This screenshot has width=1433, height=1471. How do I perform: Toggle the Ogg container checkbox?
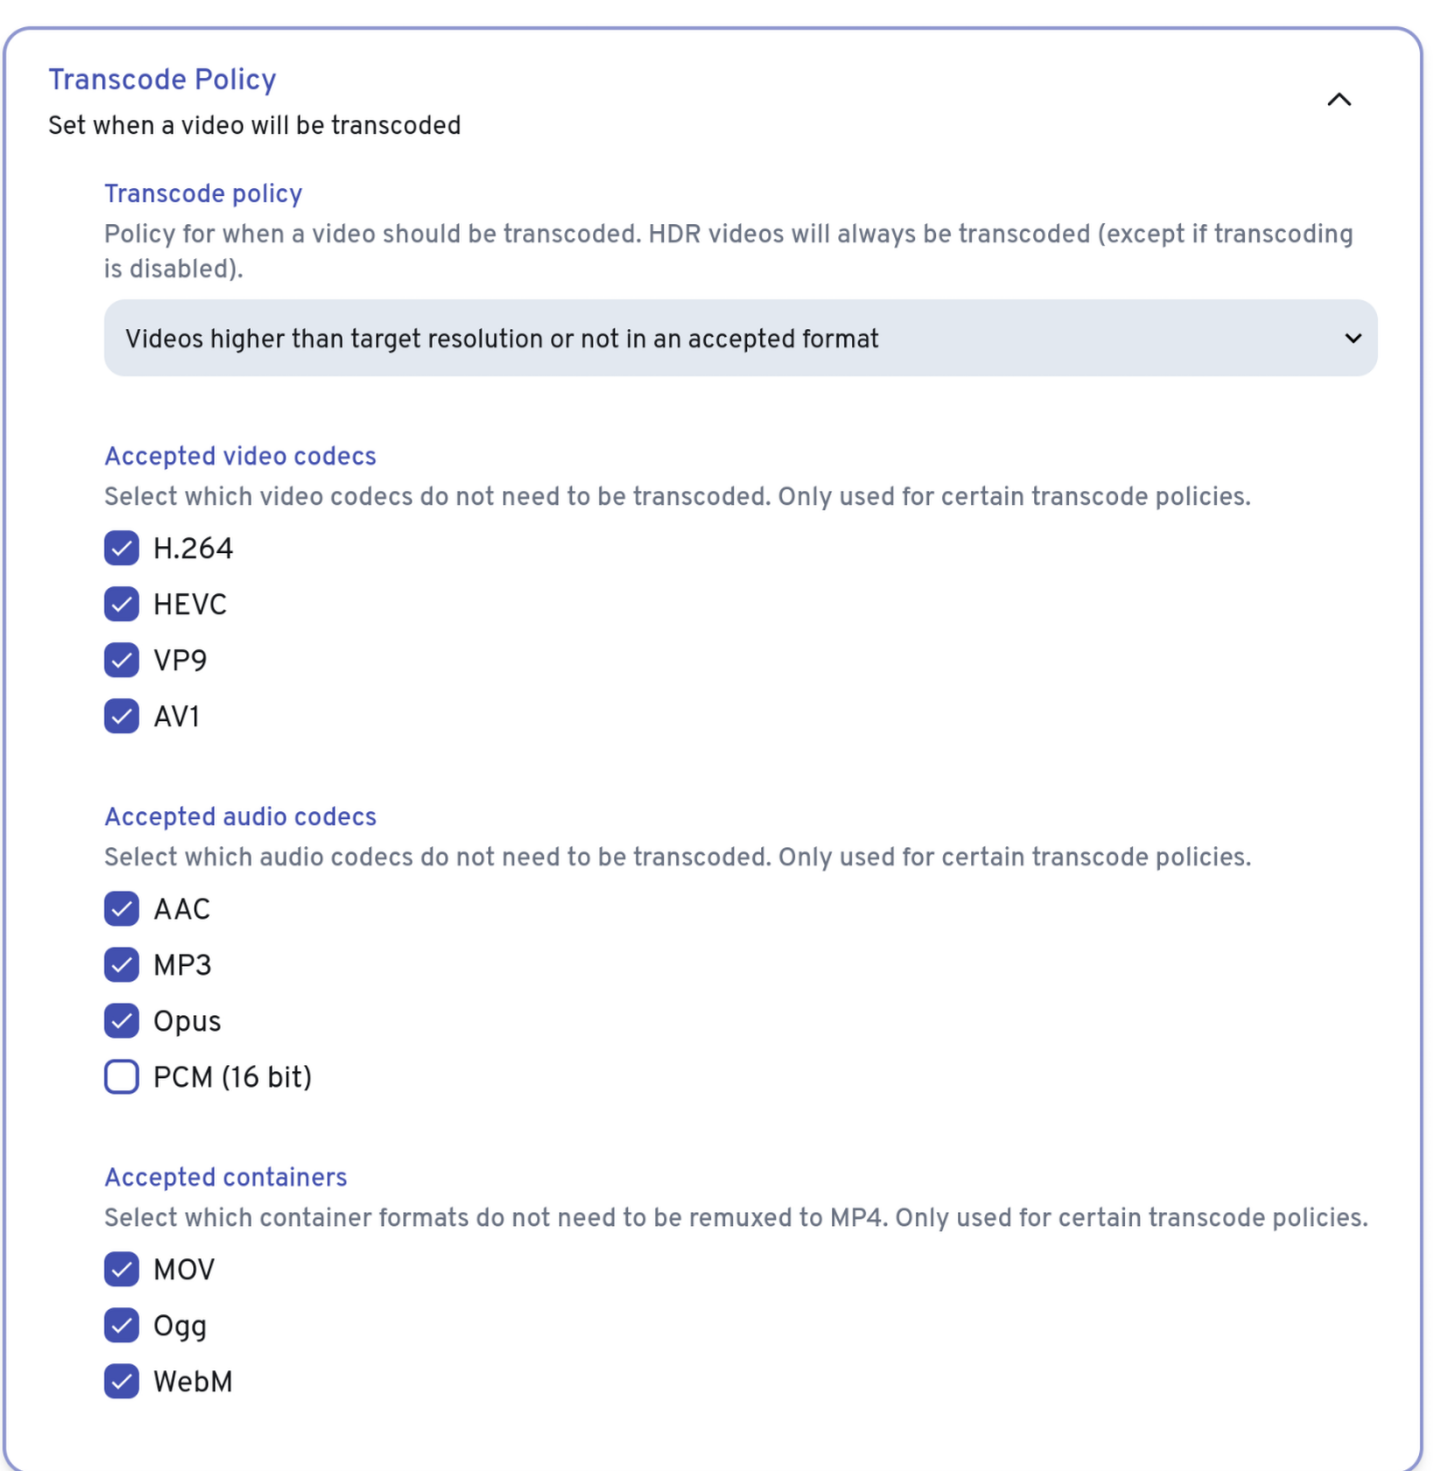point(122,1326)
